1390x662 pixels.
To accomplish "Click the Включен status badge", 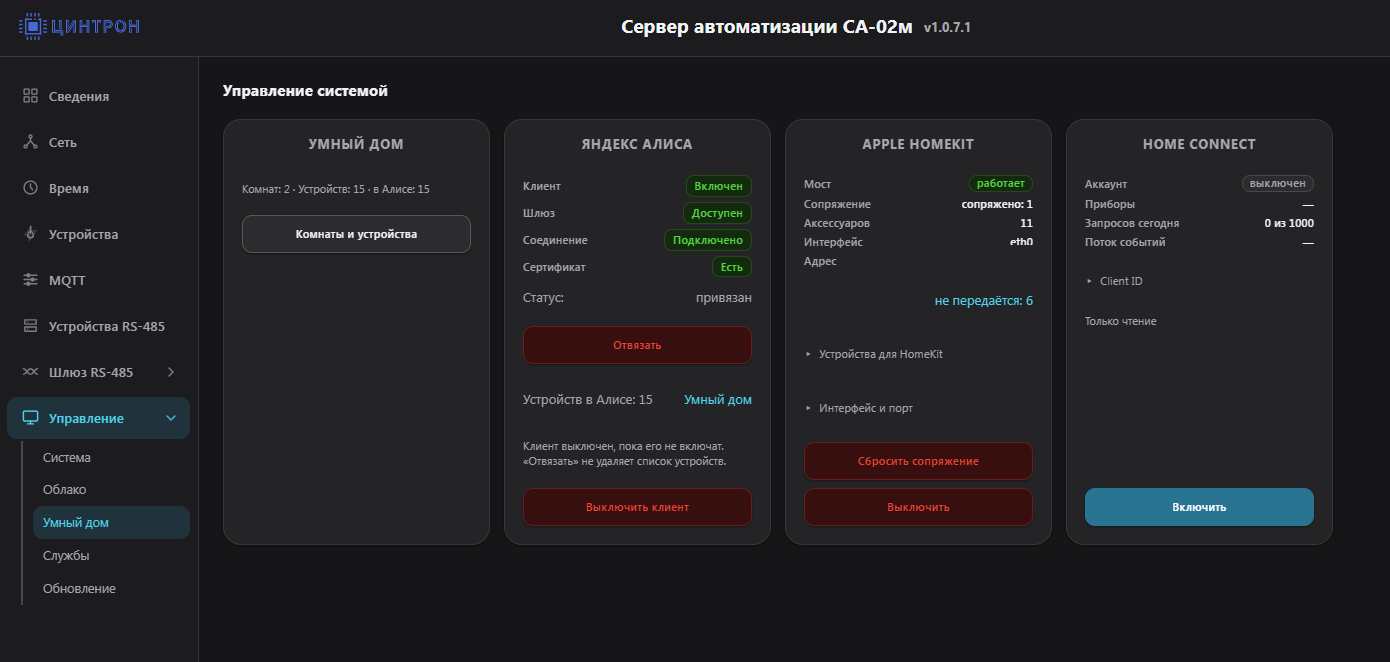I will tap(719, 186).
